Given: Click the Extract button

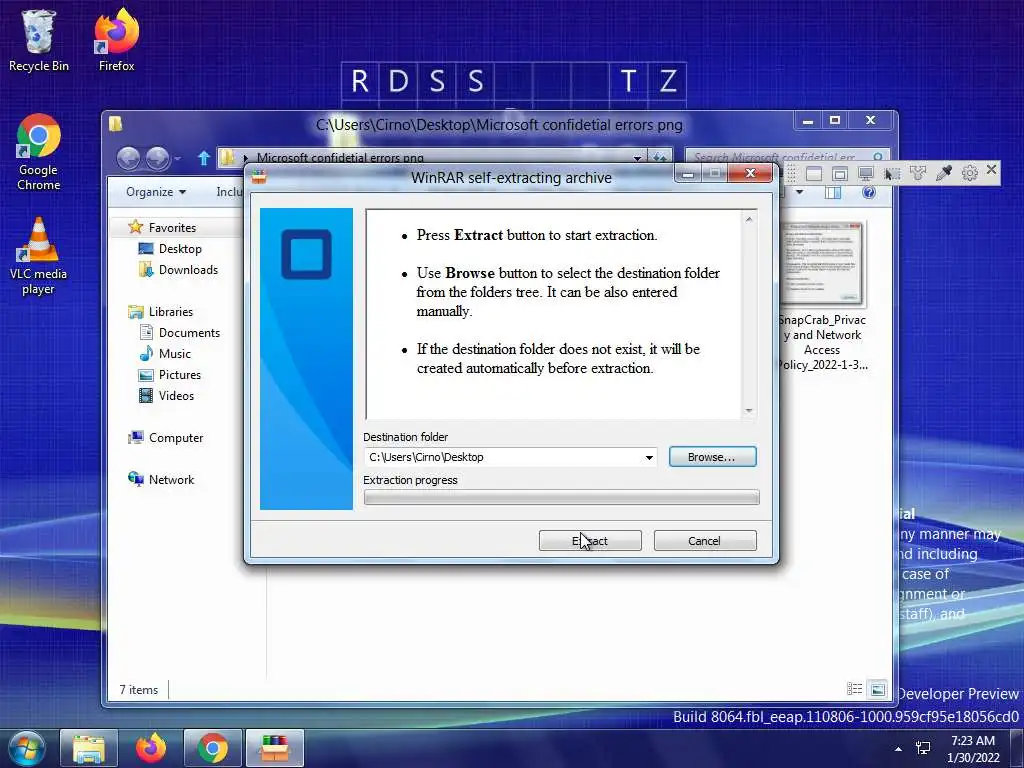Looking at the screenshot, I should point(590,541).
